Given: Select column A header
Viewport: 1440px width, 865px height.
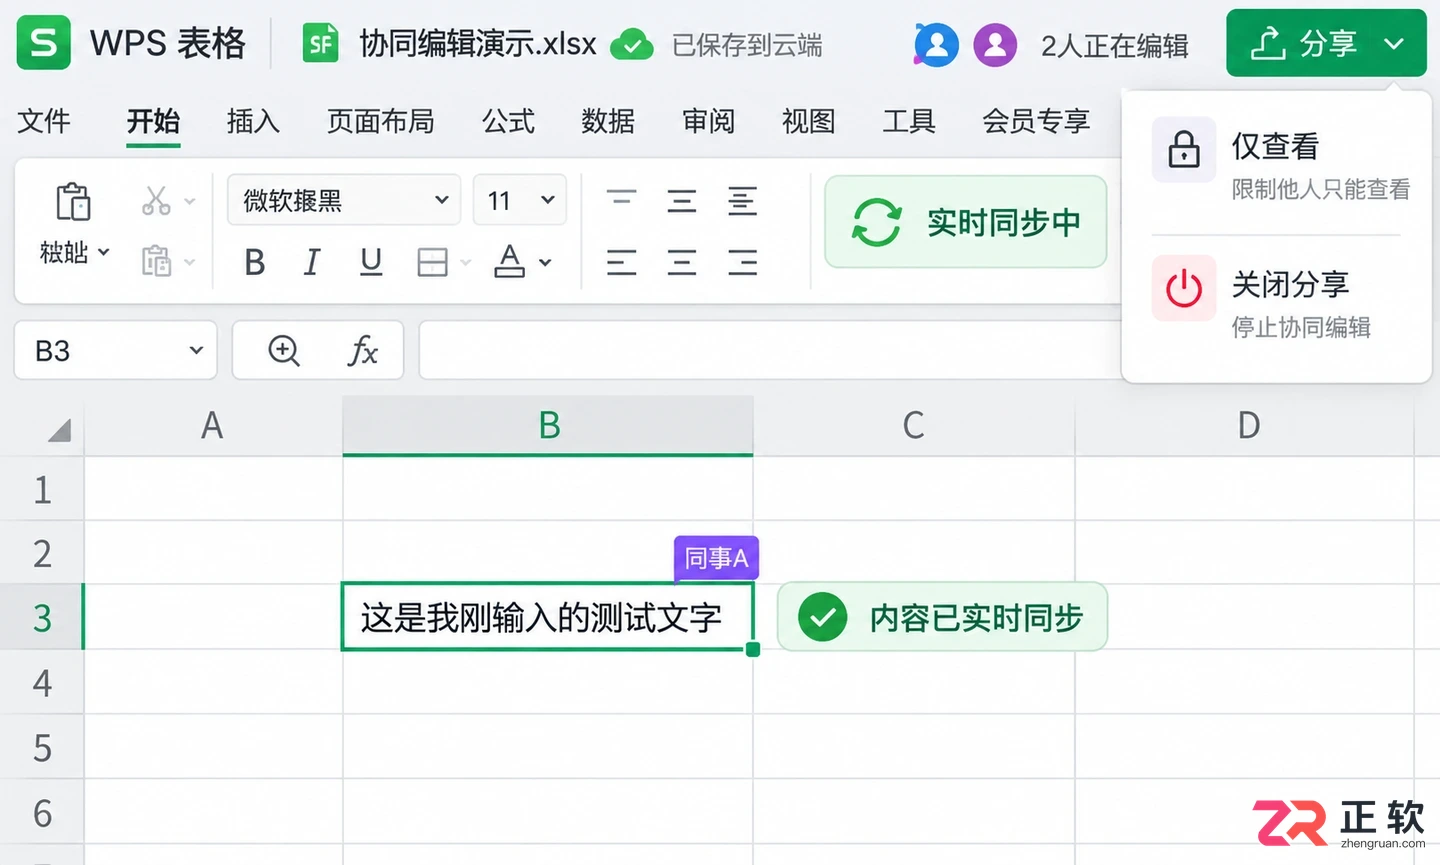Looking at the screenshot, I should click(212, 426).
